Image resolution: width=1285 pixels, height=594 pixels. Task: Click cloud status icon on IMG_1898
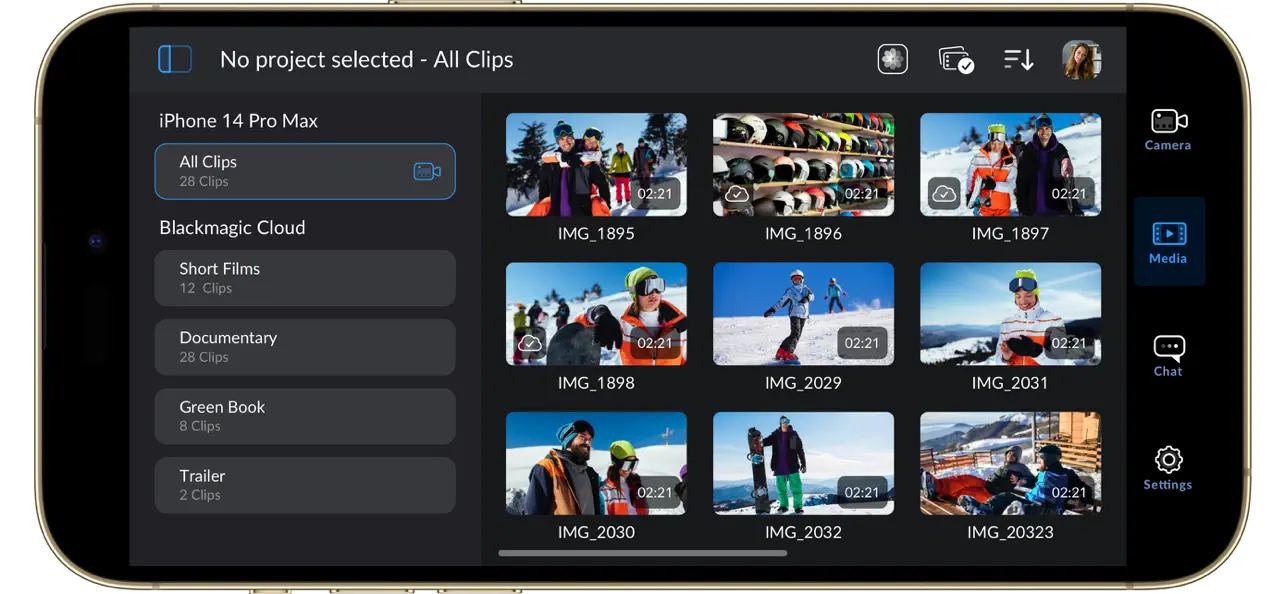pyautogui.click(x=530, y=343)
